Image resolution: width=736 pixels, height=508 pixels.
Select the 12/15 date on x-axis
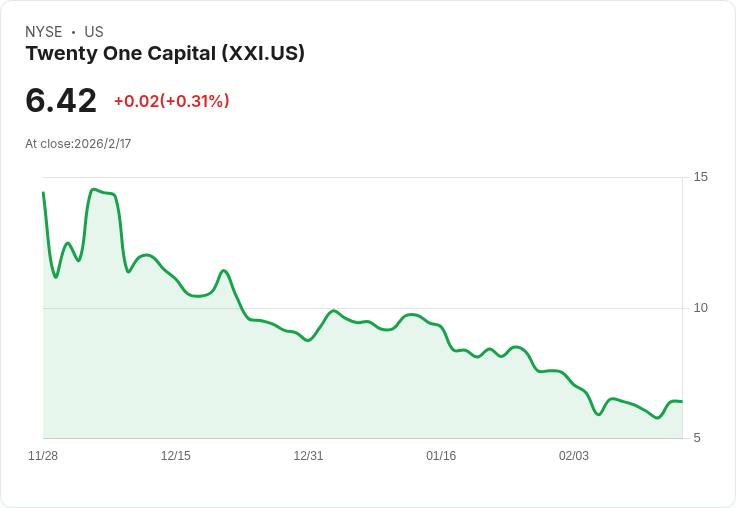pos(175,455)
